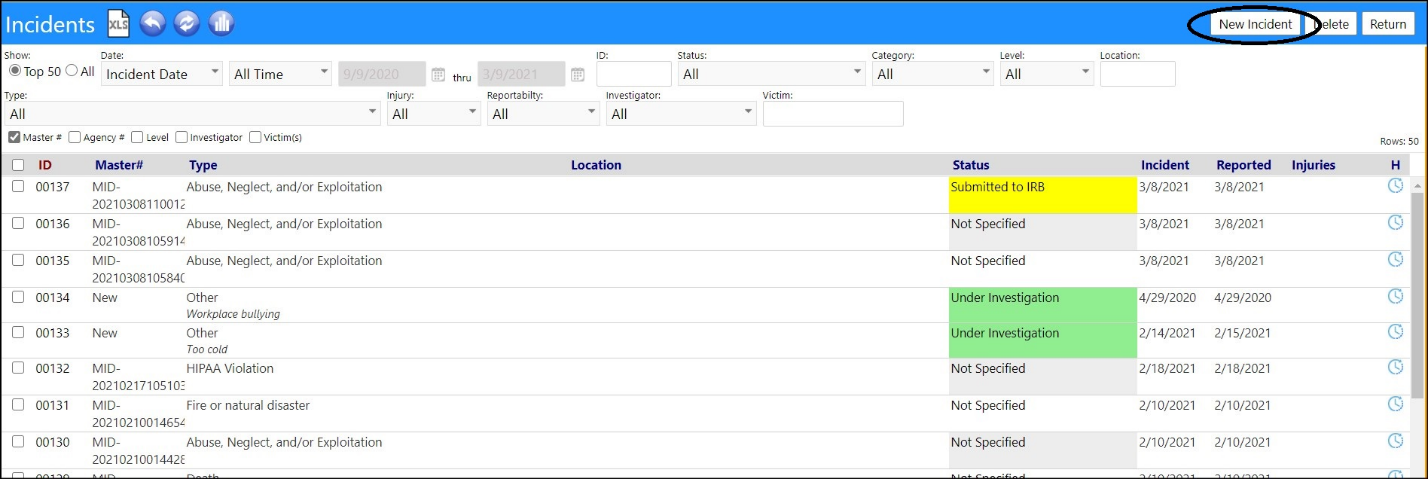
Task: Select the Top 50 radio option
Action: coord(14,71)
